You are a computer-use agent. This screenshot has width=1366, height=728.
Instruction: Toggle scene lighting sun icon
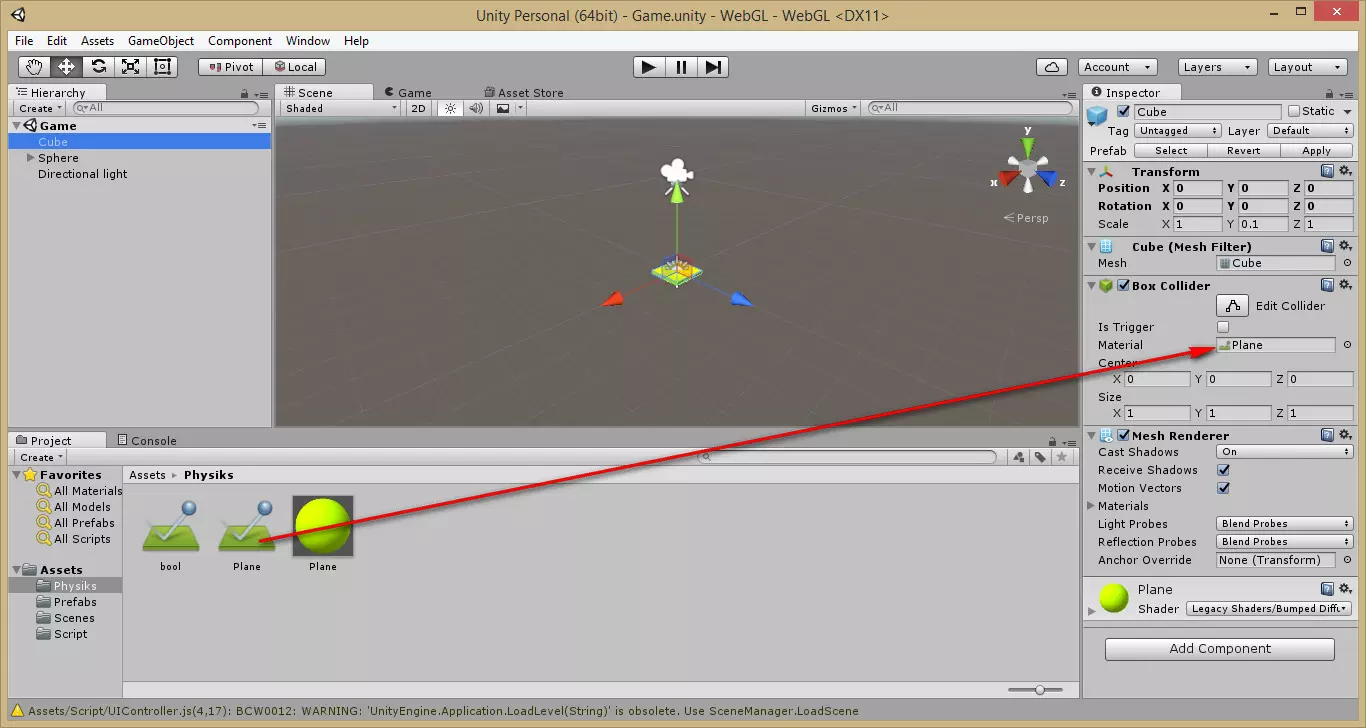[450, 108]
